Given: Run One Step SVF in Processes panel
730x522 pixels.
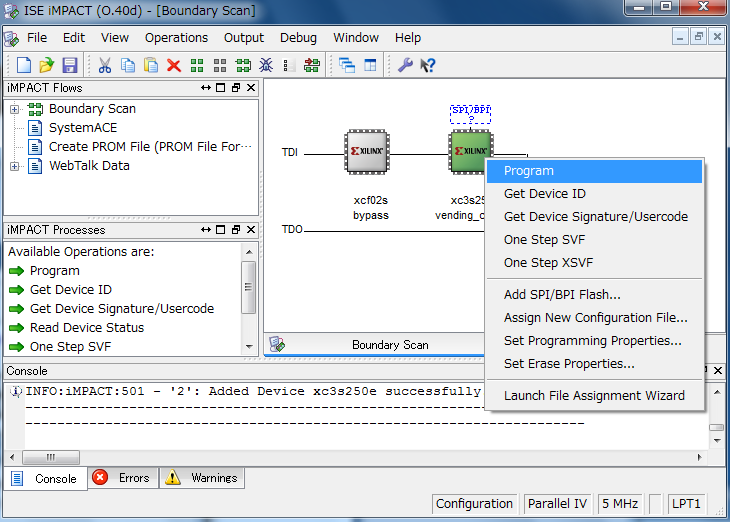Looking at the screenshot, I should click(70, 347).
